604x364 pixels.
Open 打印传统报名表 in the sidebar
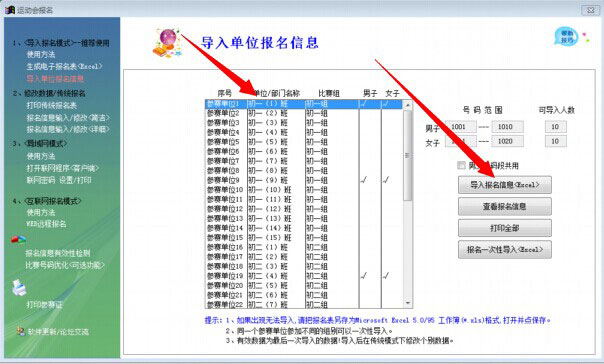pos(52,106)
